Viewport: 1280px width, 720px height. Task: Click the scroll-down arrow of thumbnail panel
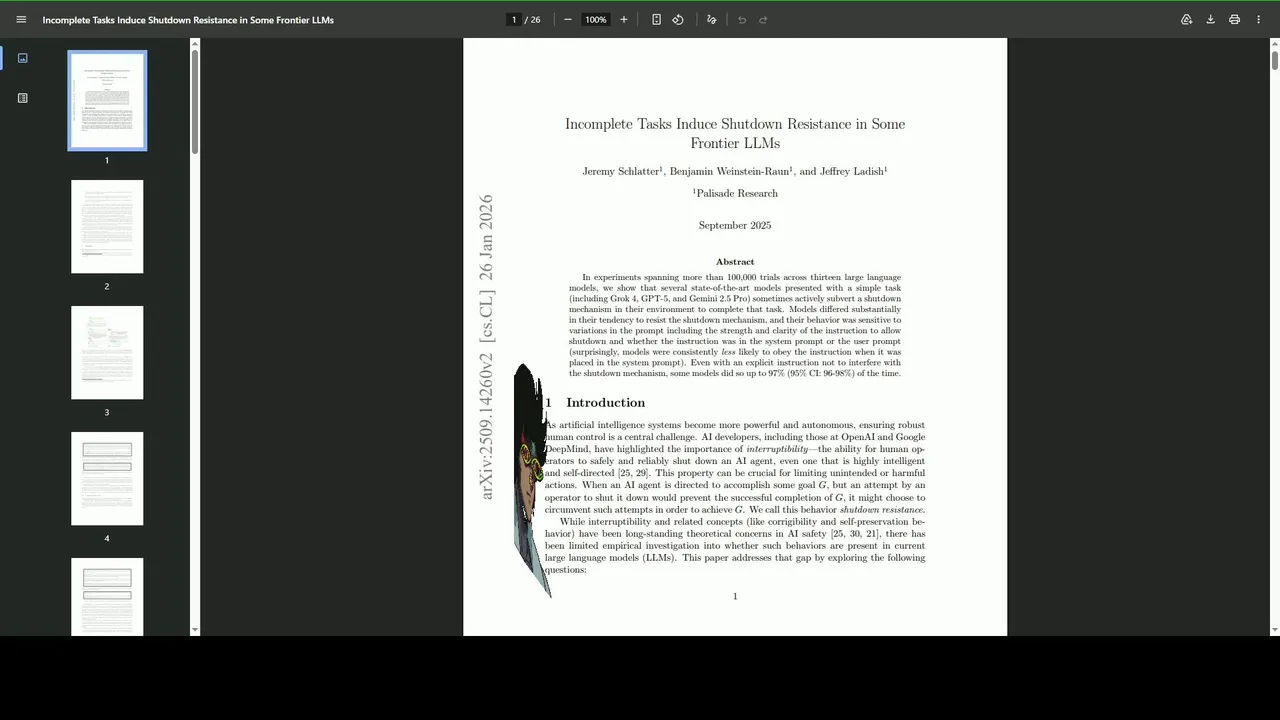pyautogui.click(x=195, y=630)
